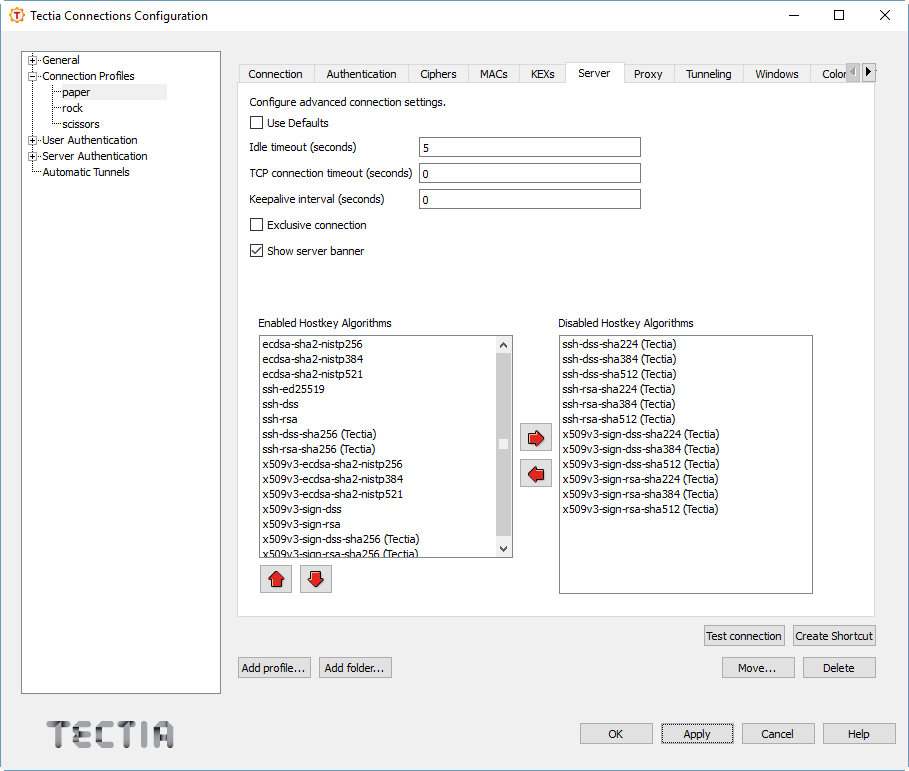
Task: Uncheck Show server banner
Action: pyautogui.click(x=256, y=250)
